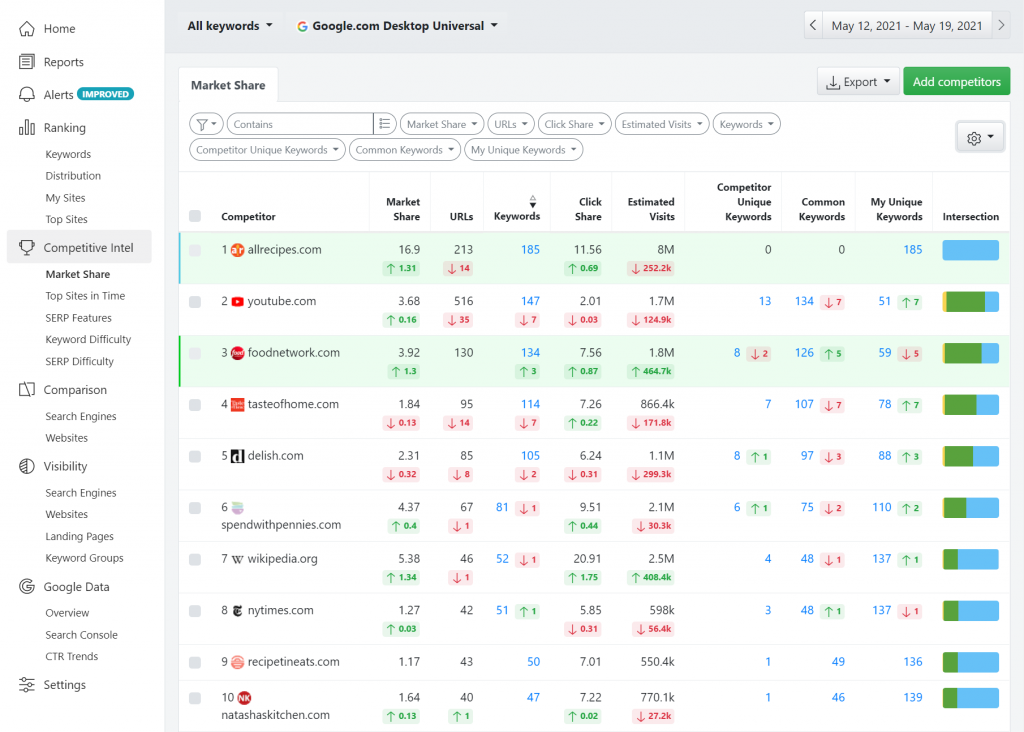Click the Google Data G icon

(27, 586)
